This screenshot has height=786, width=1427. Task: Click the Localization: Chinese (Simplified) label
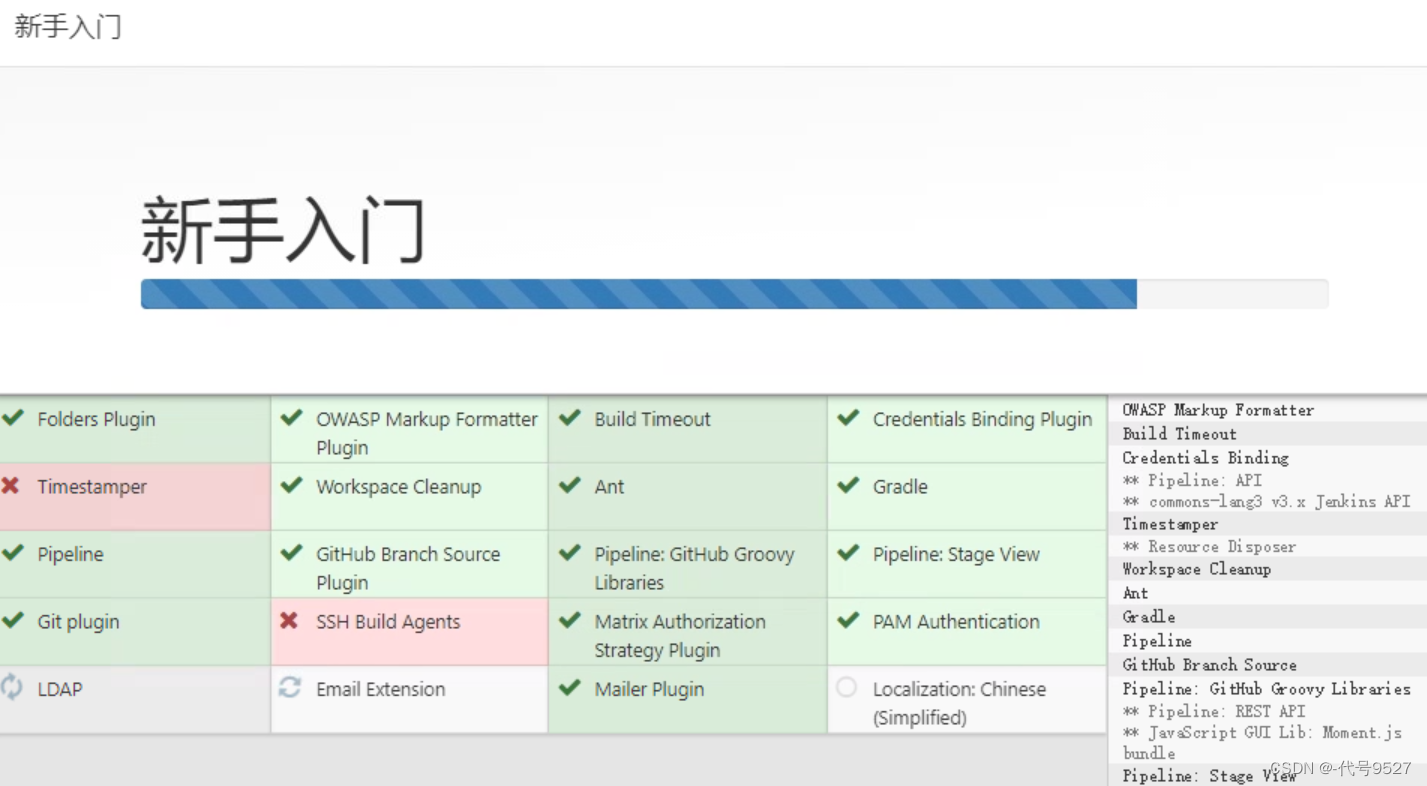tap(959, 703)
